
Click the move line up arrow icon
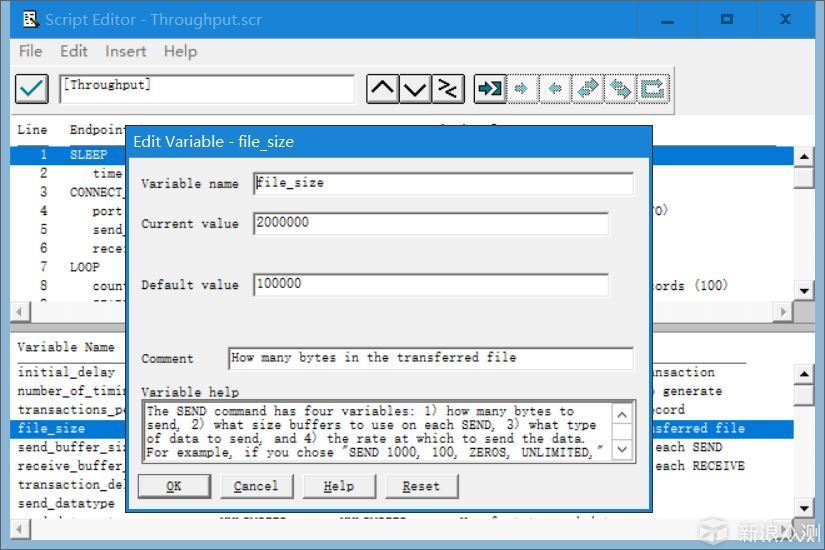coord(383,88)
